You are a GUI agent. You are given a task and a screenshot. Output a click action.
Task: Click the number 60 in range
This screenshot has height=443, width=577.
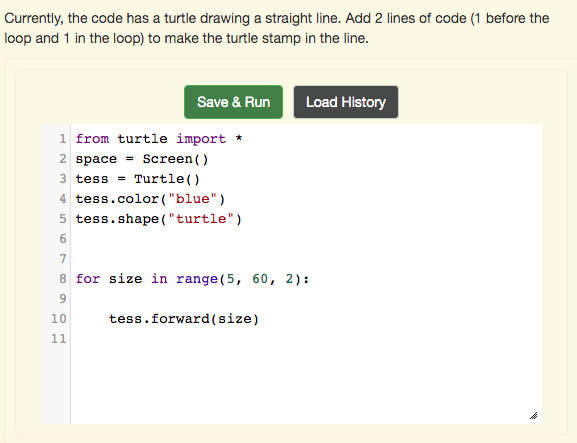tap(260, 279)
